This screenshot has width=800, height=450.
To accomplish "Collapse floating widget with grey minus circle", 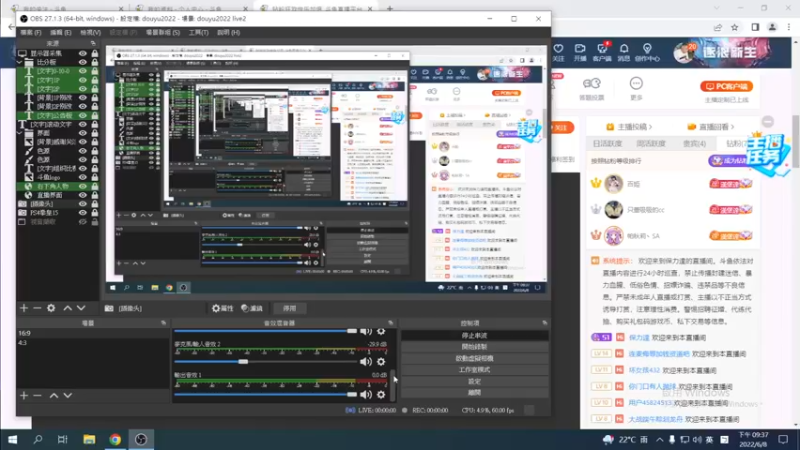I will point(767,121).
